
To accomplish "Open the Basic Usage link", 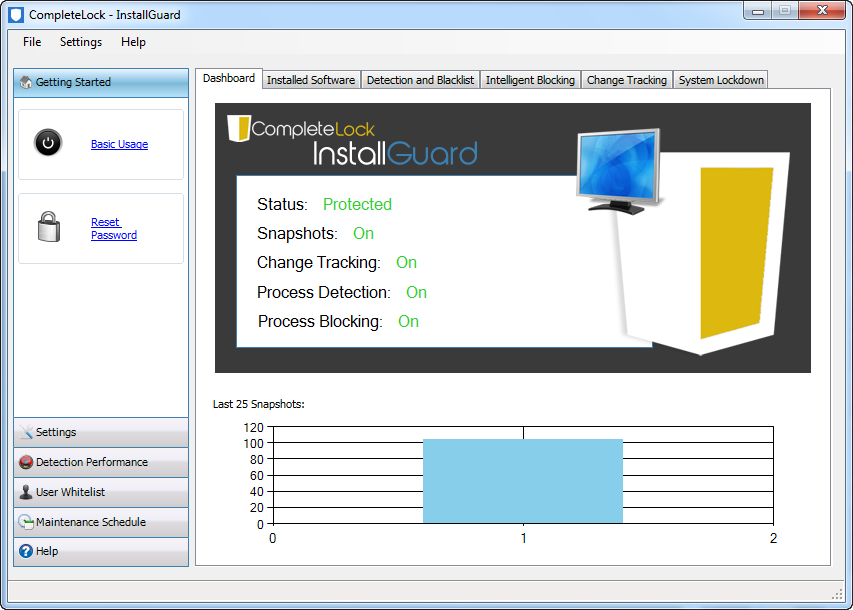I will pyautogui.click(x=120, y=144).
